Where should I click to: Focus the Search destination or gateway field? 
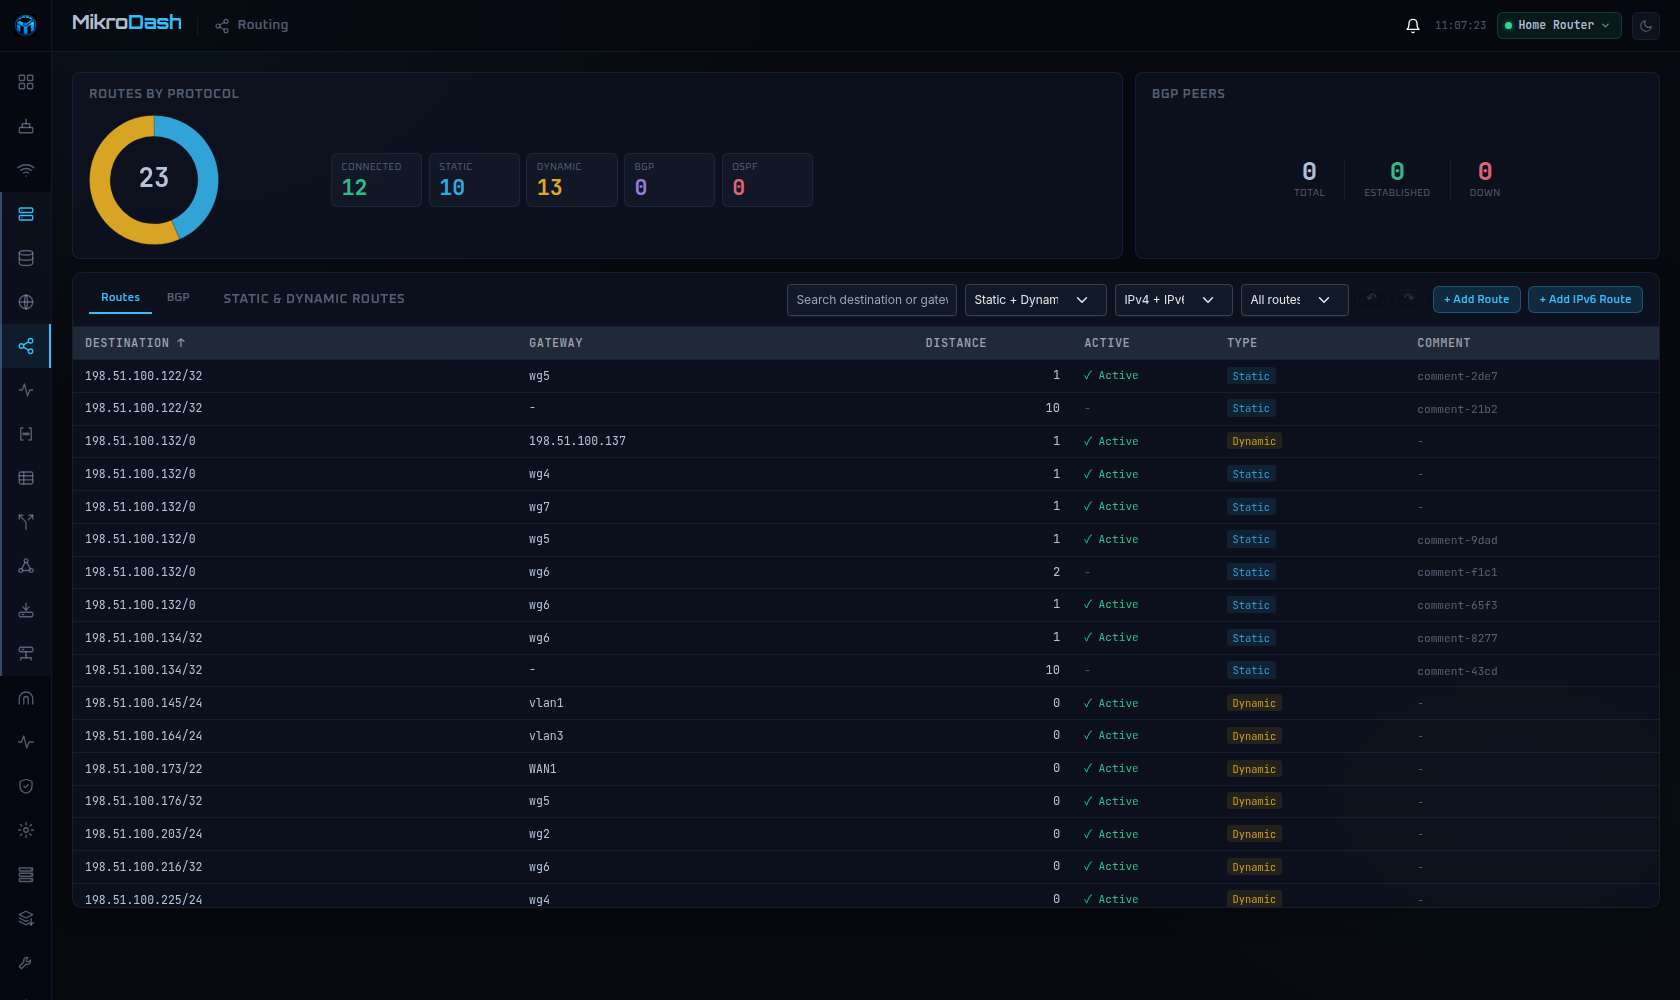click(x=871, y=300)
